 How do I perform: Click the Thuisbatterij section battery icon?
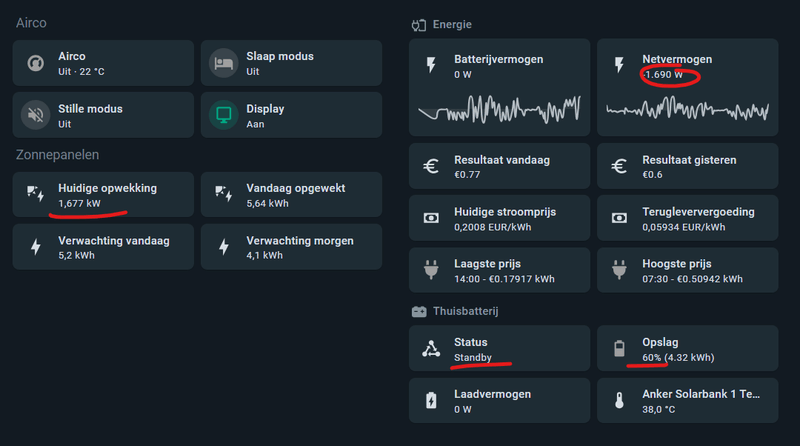[x=419, y=311]
